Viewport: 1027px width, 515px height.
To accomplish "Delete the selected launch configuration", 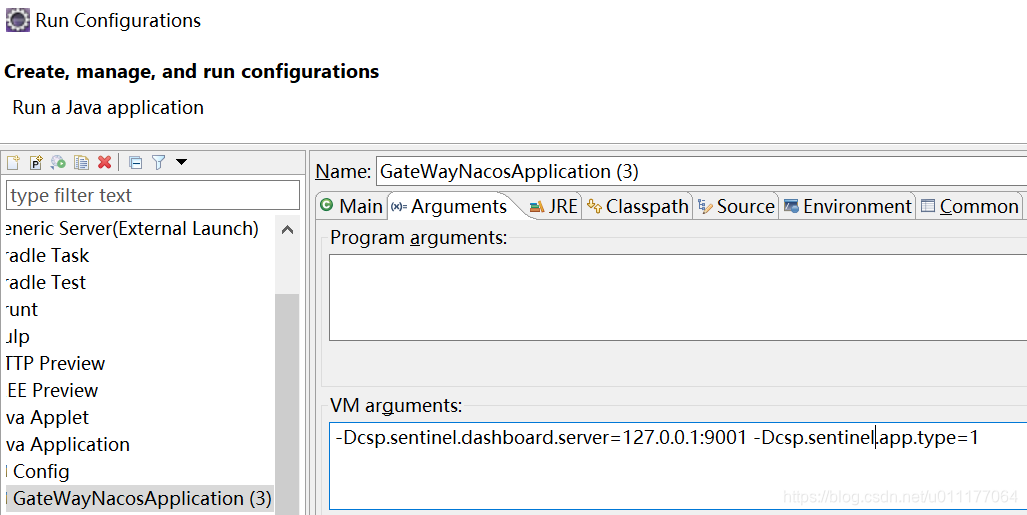I will point(104,162).
